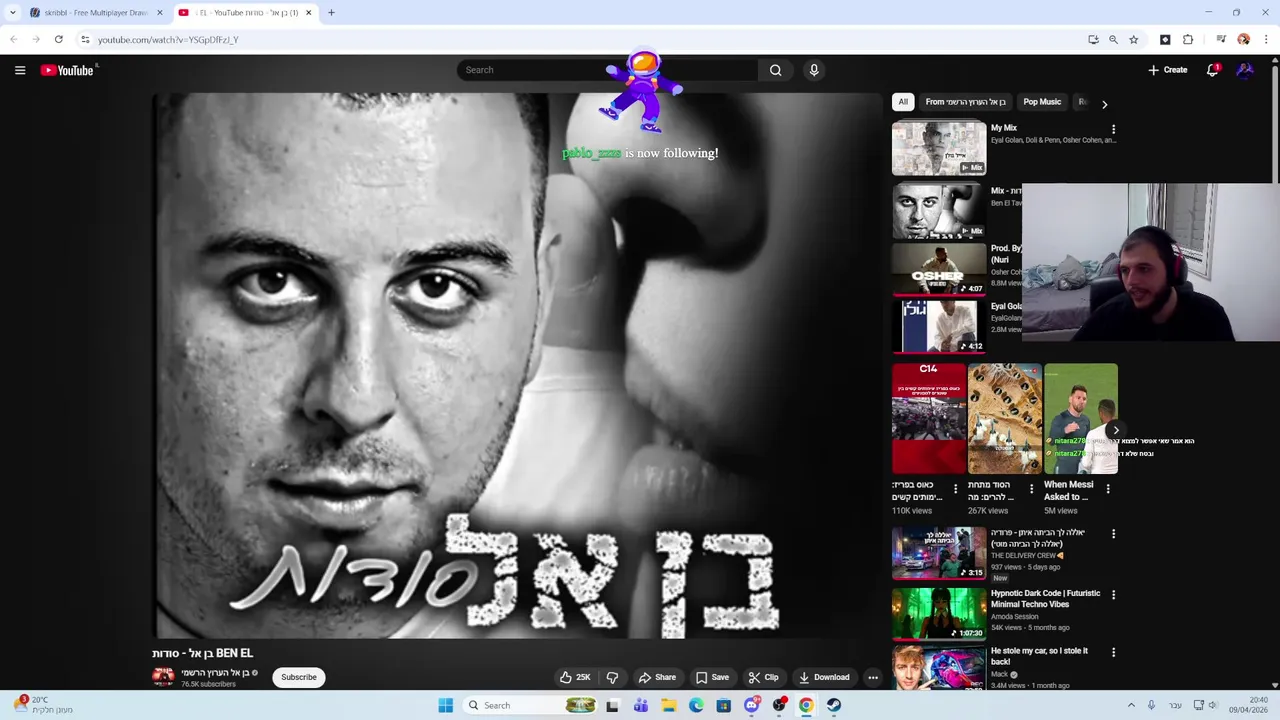Select the All filter chip
Viewport: 1280px width, 720px height.
(x=903, y=102)
